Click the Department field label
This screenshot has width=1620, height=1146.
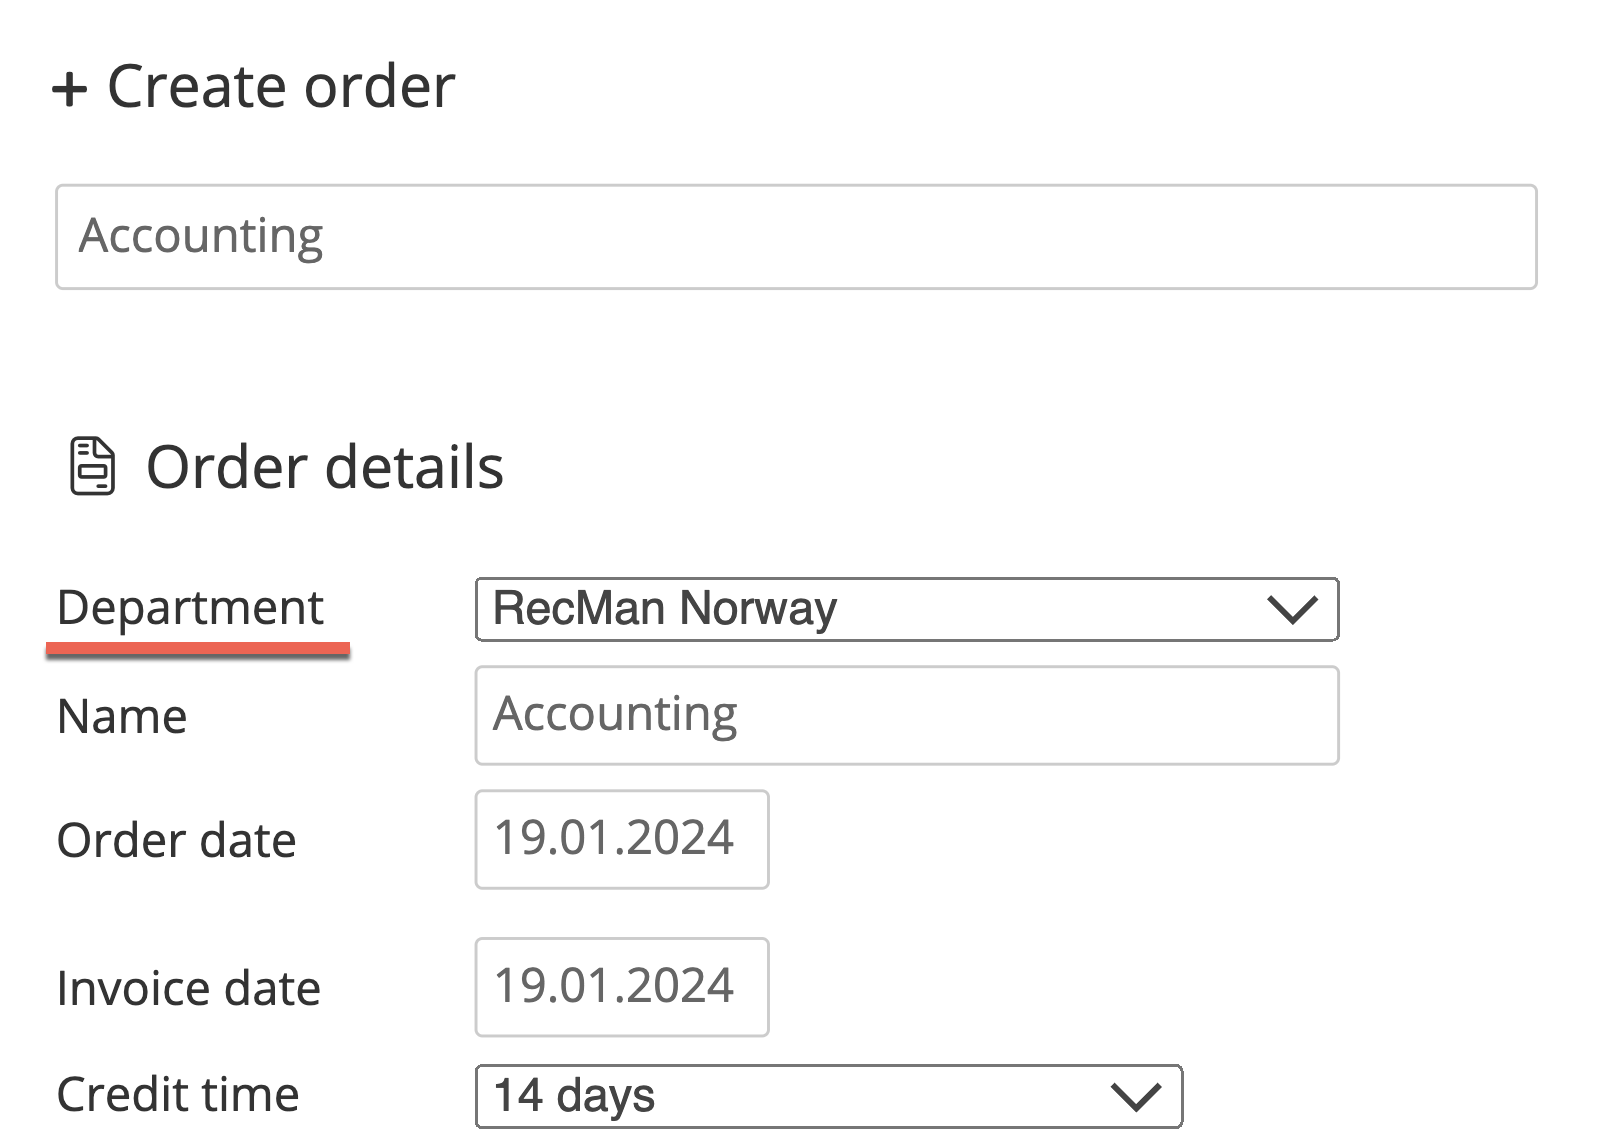(190, 608)
